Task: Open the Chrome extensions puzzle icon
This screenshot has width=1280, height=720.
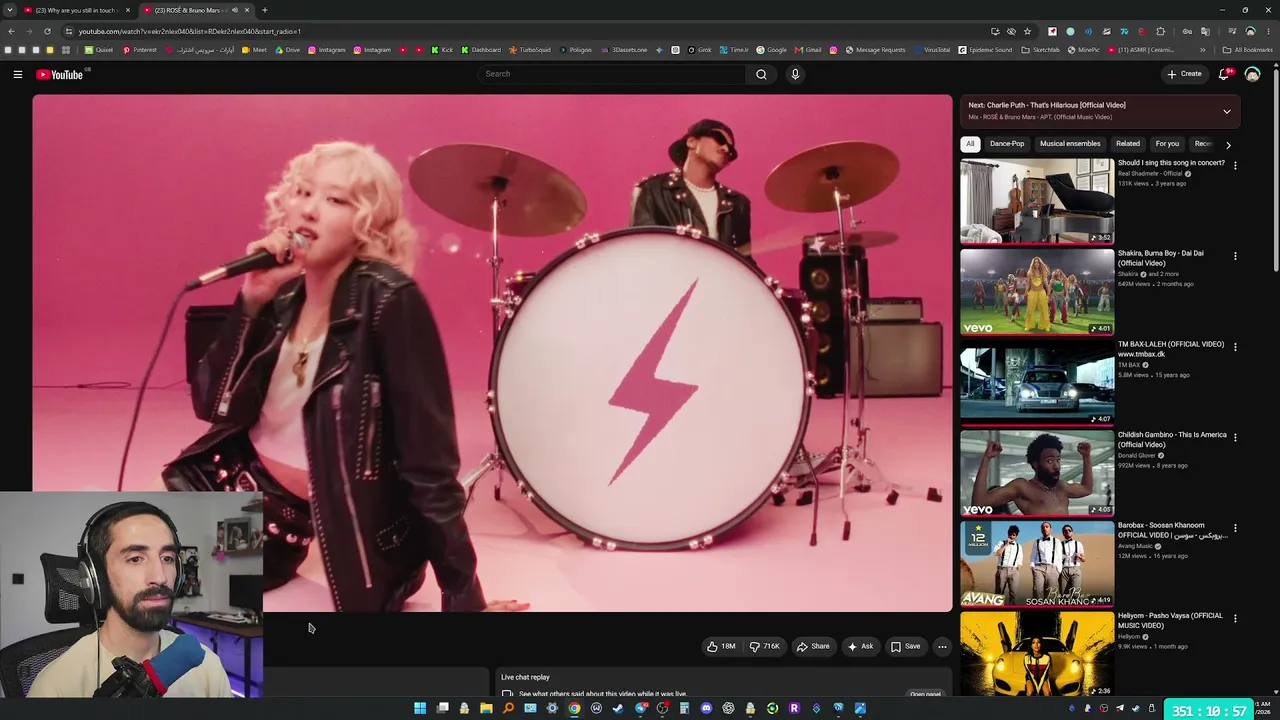Action: pyautogui.click(x=1160, y=31)
